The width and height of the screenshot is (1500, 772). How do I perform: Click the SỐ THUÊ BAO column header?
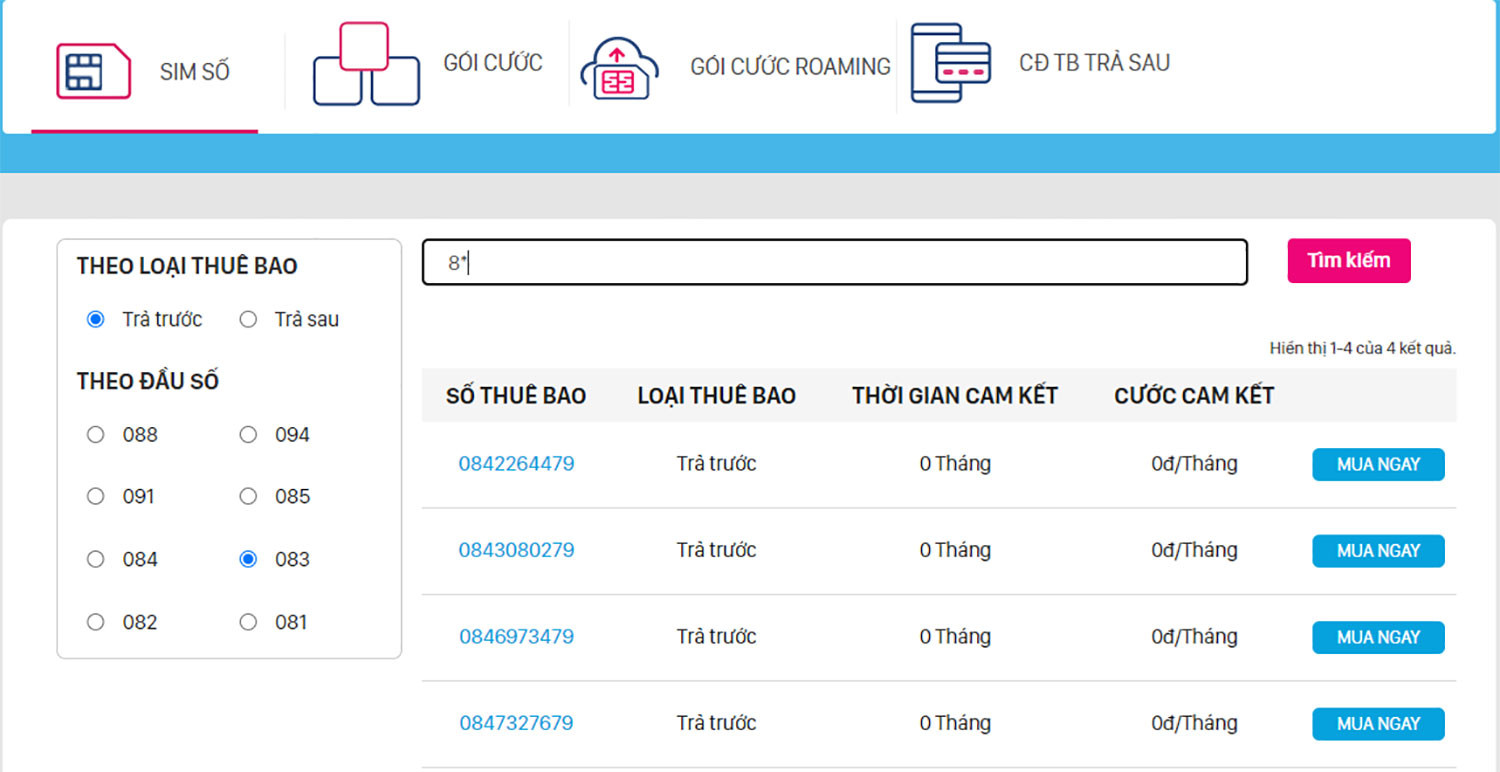tap(516, 396)
